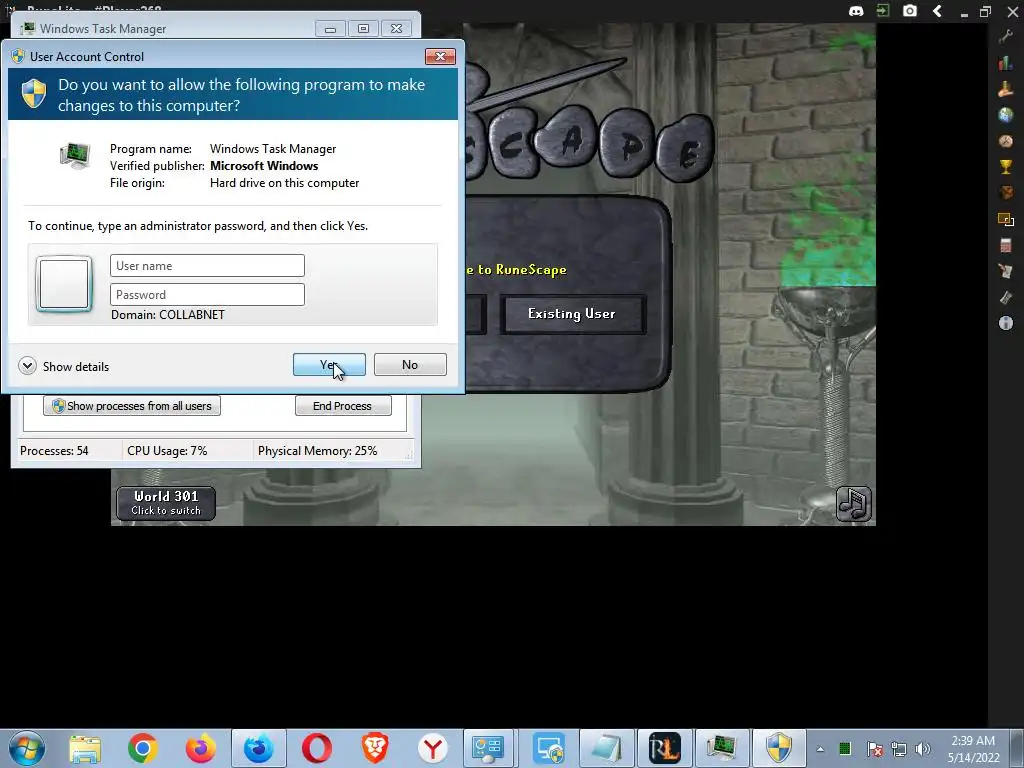Click the CPU Usage: 7% status text
This screenshot has height=768, width=1024.
[167, 451]
